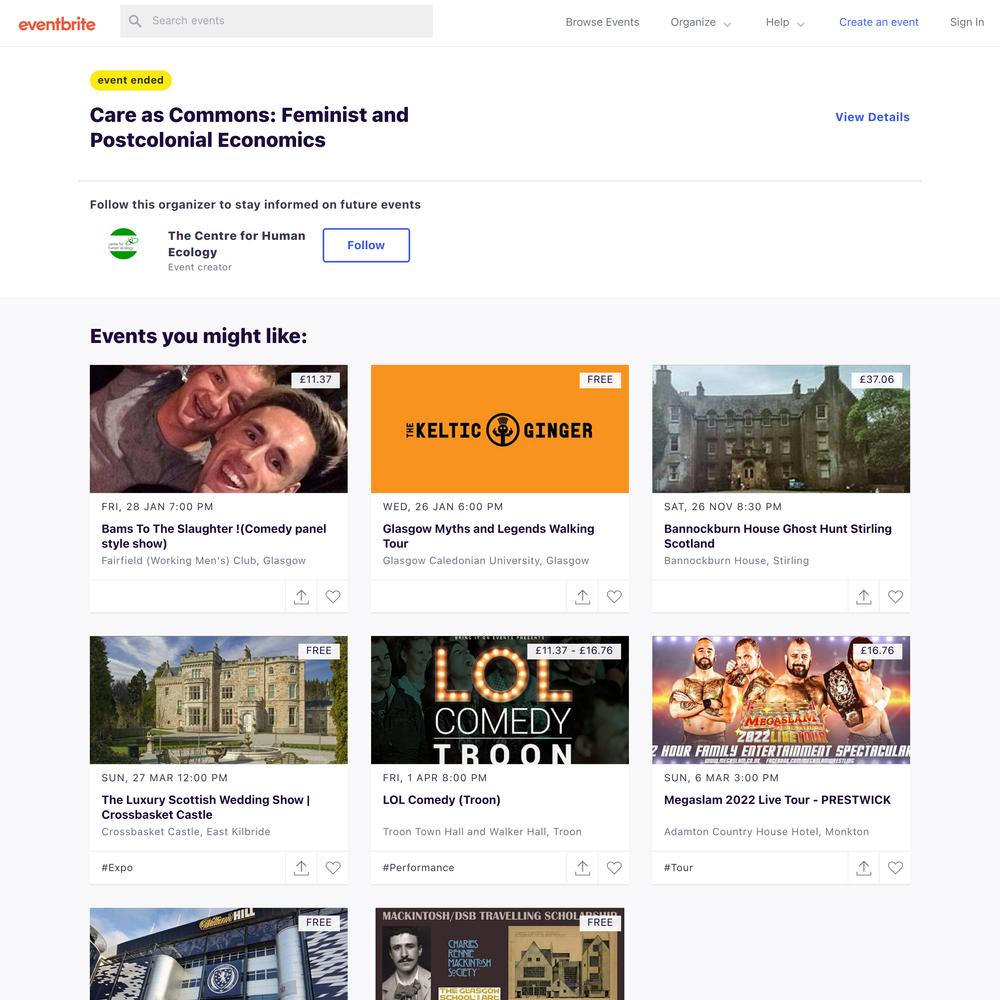This screenshot has height=1000, width=1000.
Task: Open Megaslam 2022 Live Tour - PRESTWICK title
Action: (x=777, y=800)
